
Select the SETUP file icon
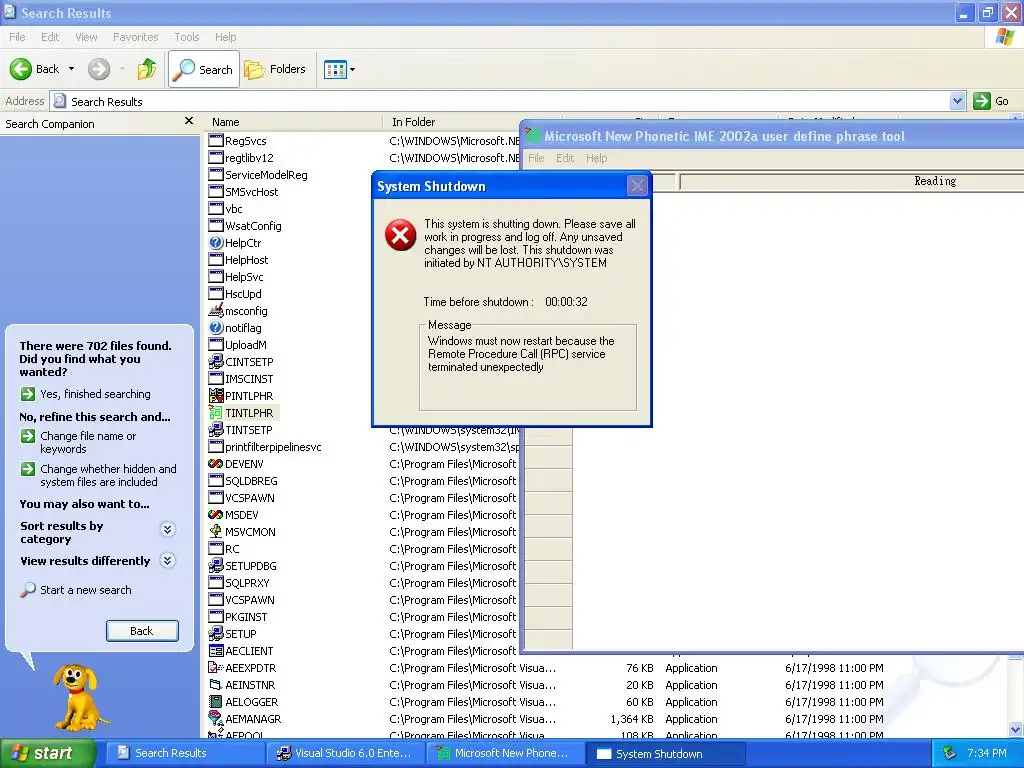[216, 633]
